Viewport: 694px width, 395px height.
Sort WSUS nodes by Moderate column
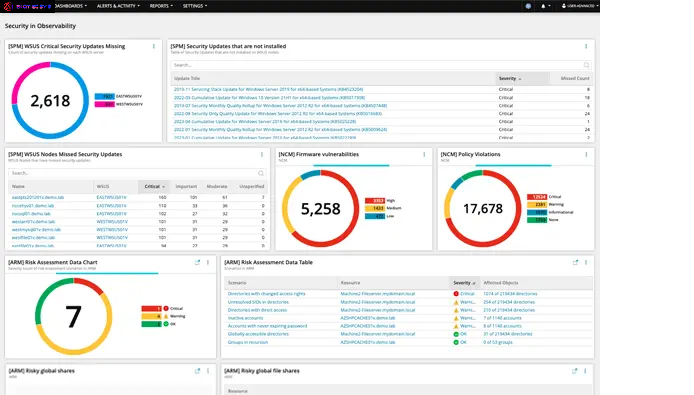[x=216, y=186]
